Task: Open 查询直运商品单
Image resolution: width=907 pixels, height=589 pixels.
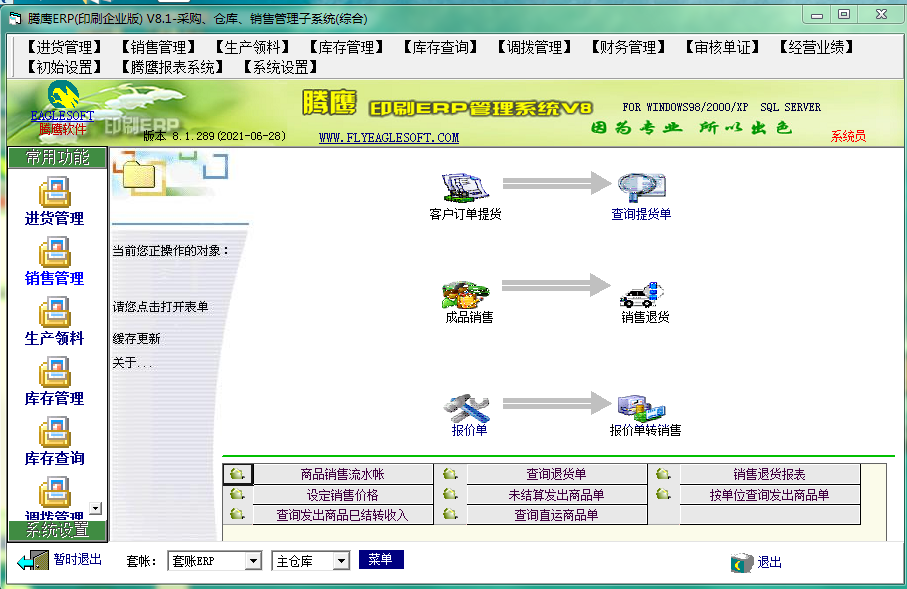Action: click(556, 514)
